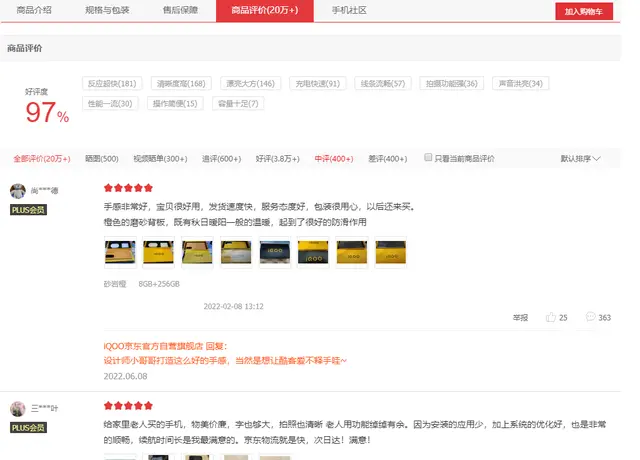640x460 pixels.
Task: Filter by tag 反应超快(181)
Action: point(112,83)
